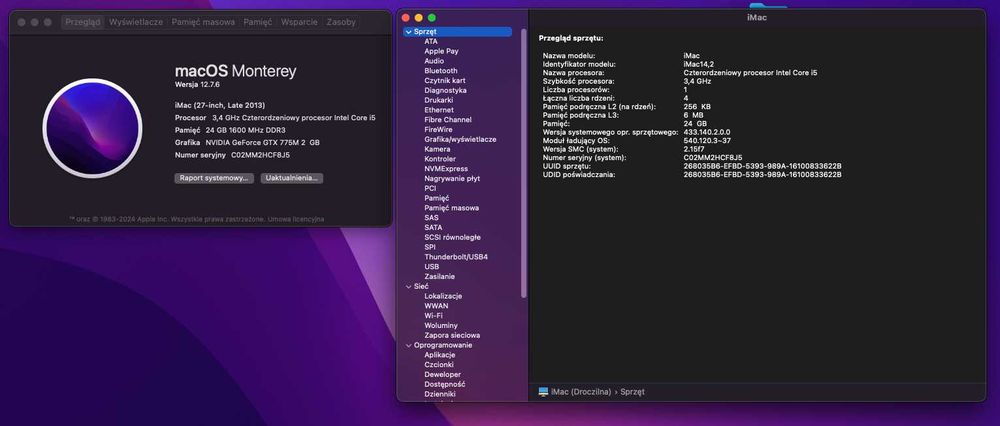Select Kontroler in the sidebar
The width and height of the screenshot is (1000, 426).
440,159
